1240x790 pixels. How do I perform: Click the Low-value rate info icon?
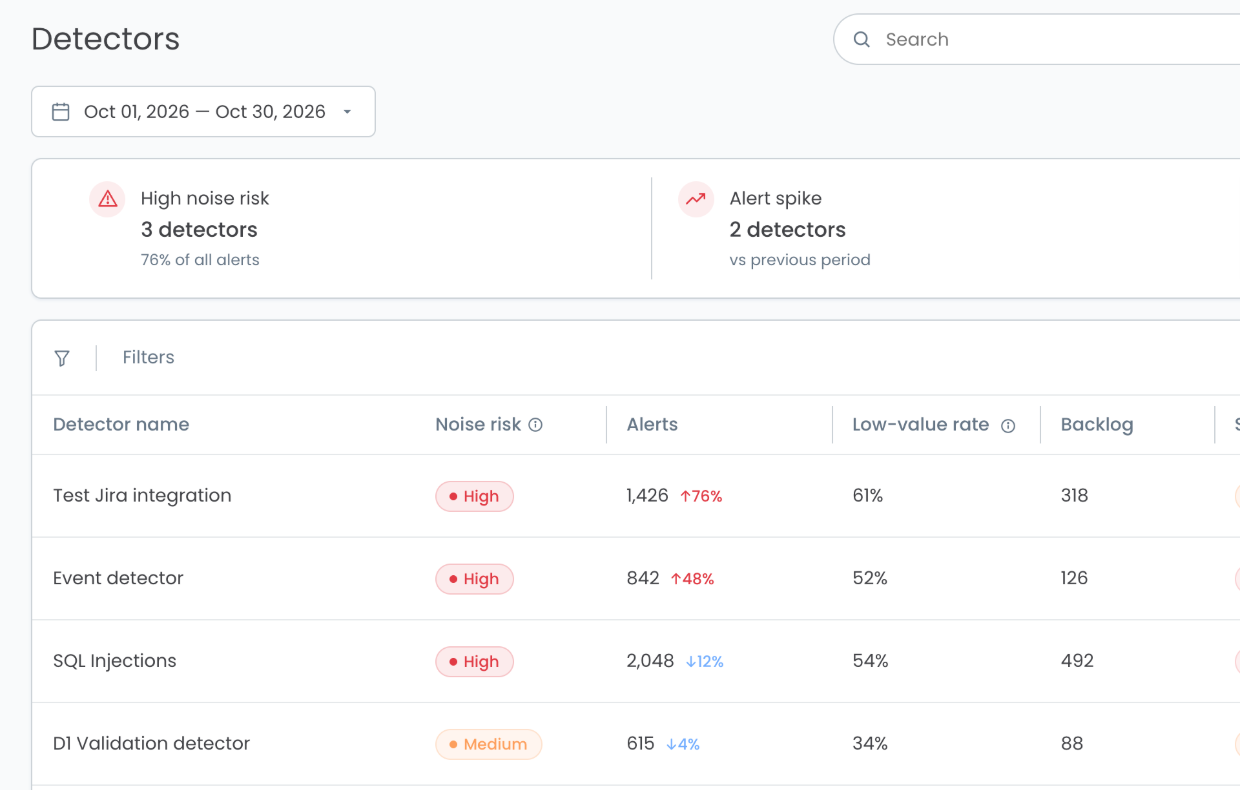tap(1008, 426)
